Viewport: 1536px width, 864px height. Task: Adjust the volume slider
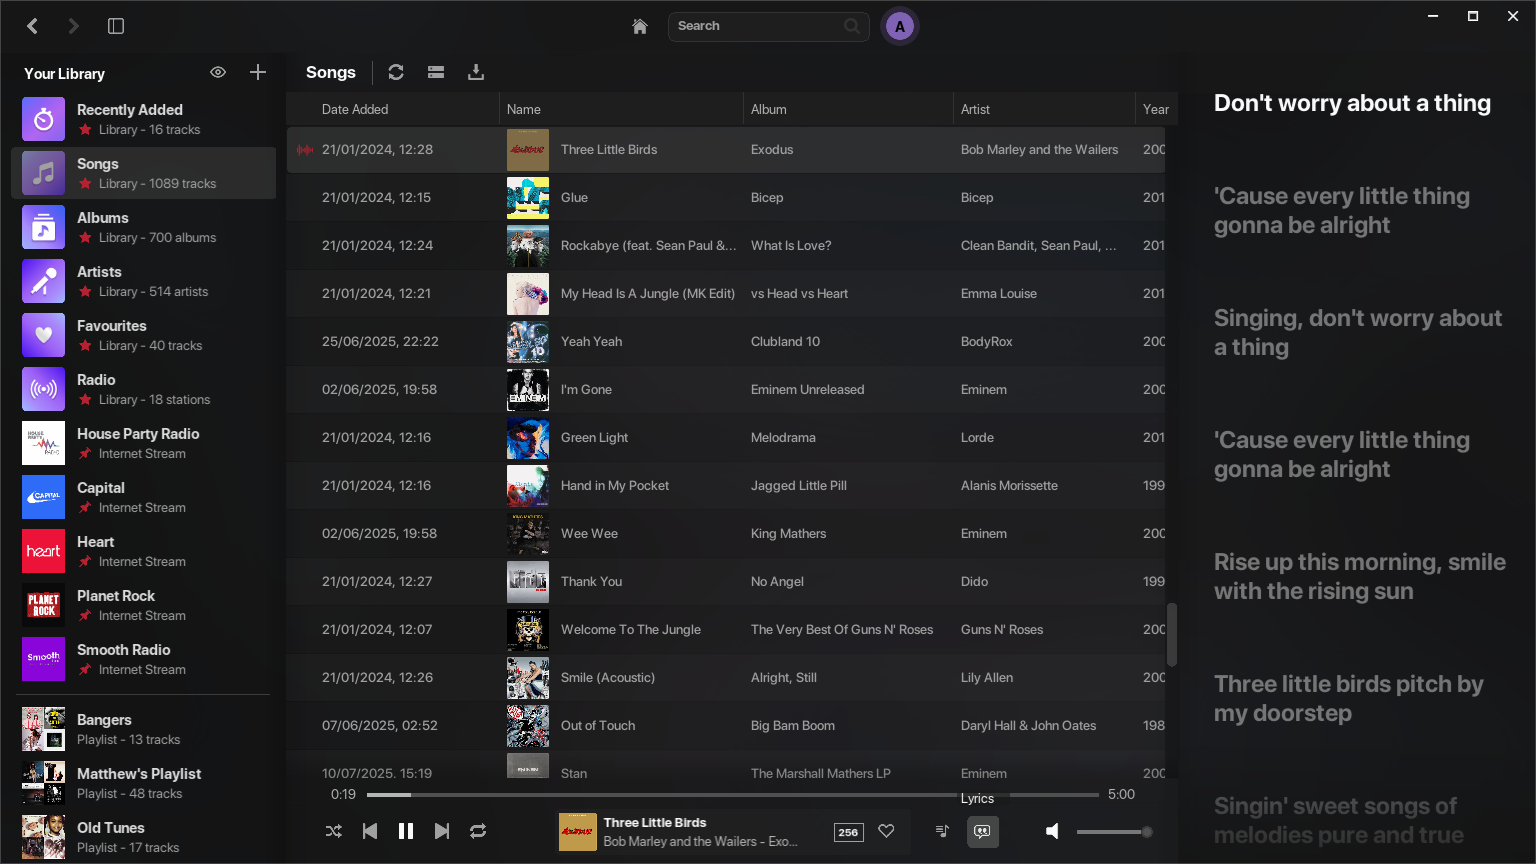point(1114,831)
